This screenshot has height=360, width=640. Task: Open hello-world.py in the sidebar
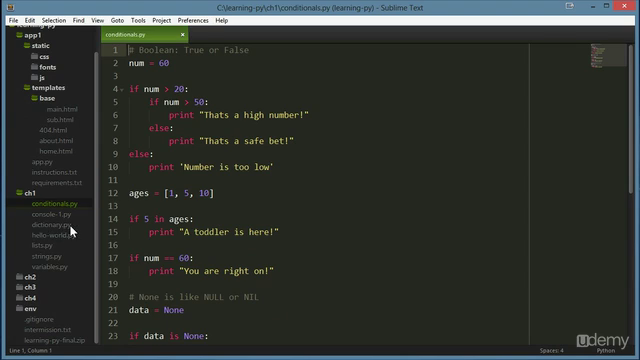click(53, 235)
